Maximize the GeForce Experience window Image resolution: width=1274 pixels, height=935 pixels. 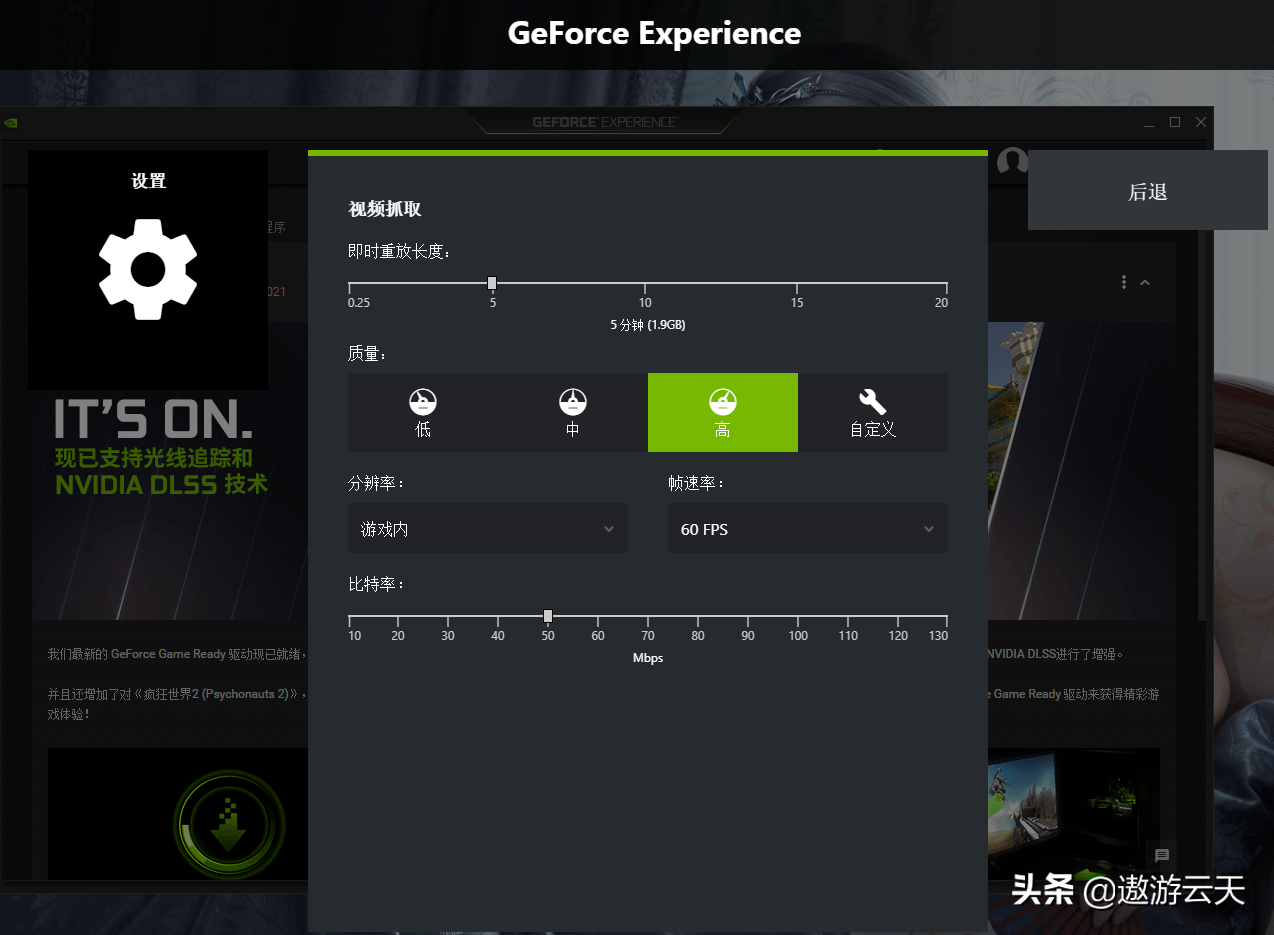1175,122
